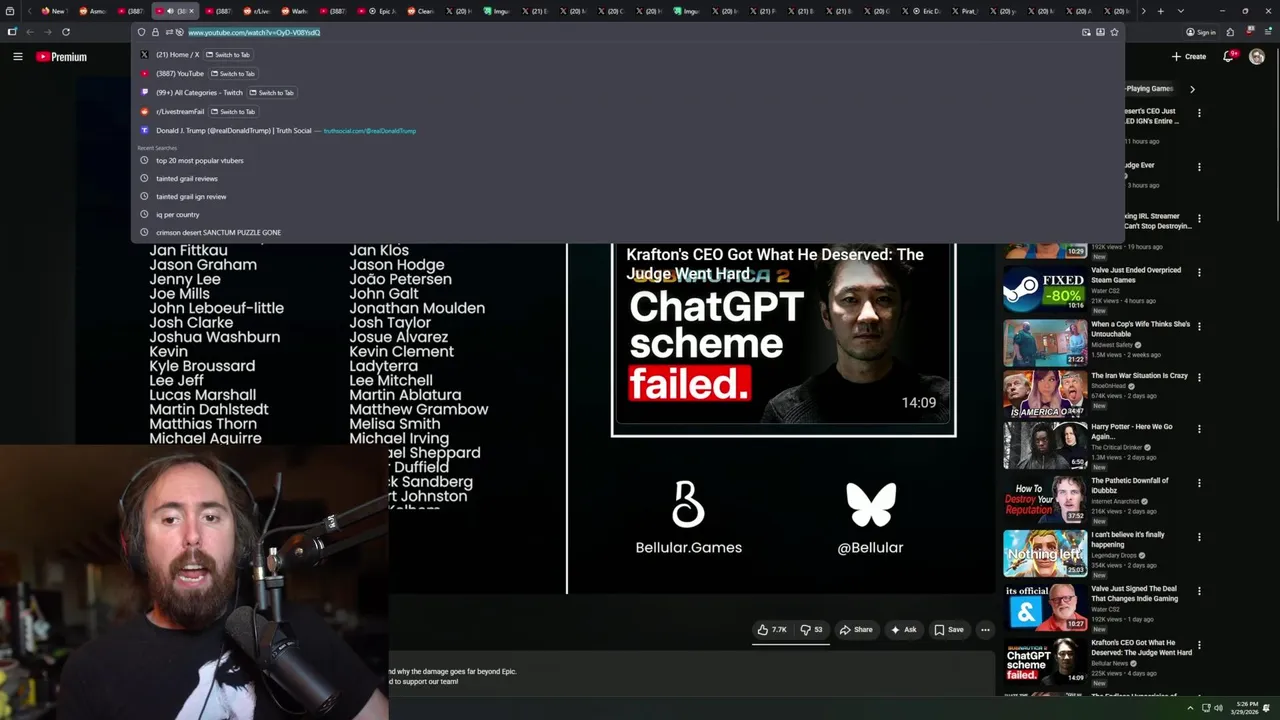This screenshot has width=1280, height=720.
Task: Select recent search tainted grail ign review
Action: [628, 196]
